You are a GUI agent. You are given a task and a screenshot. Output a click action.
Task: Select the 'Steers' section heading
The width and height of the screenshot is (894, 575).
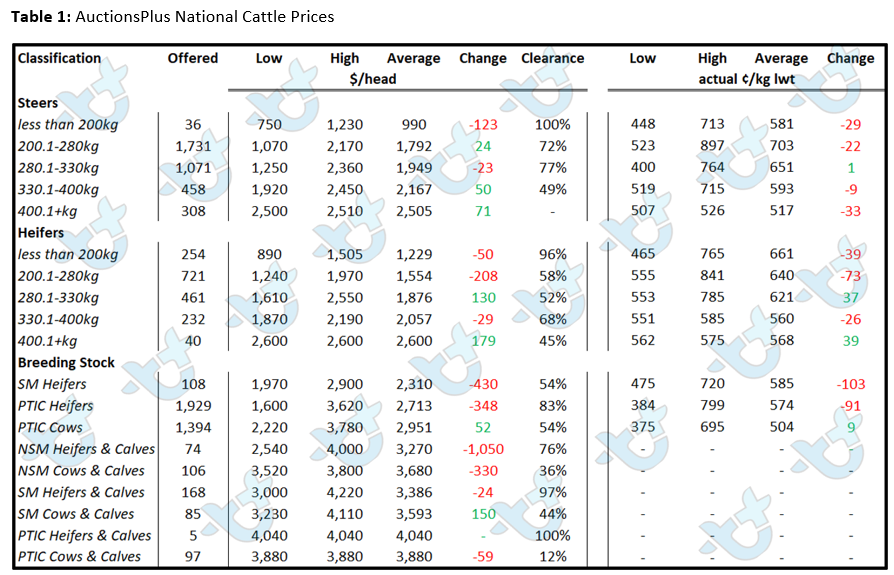pos(38,103)
